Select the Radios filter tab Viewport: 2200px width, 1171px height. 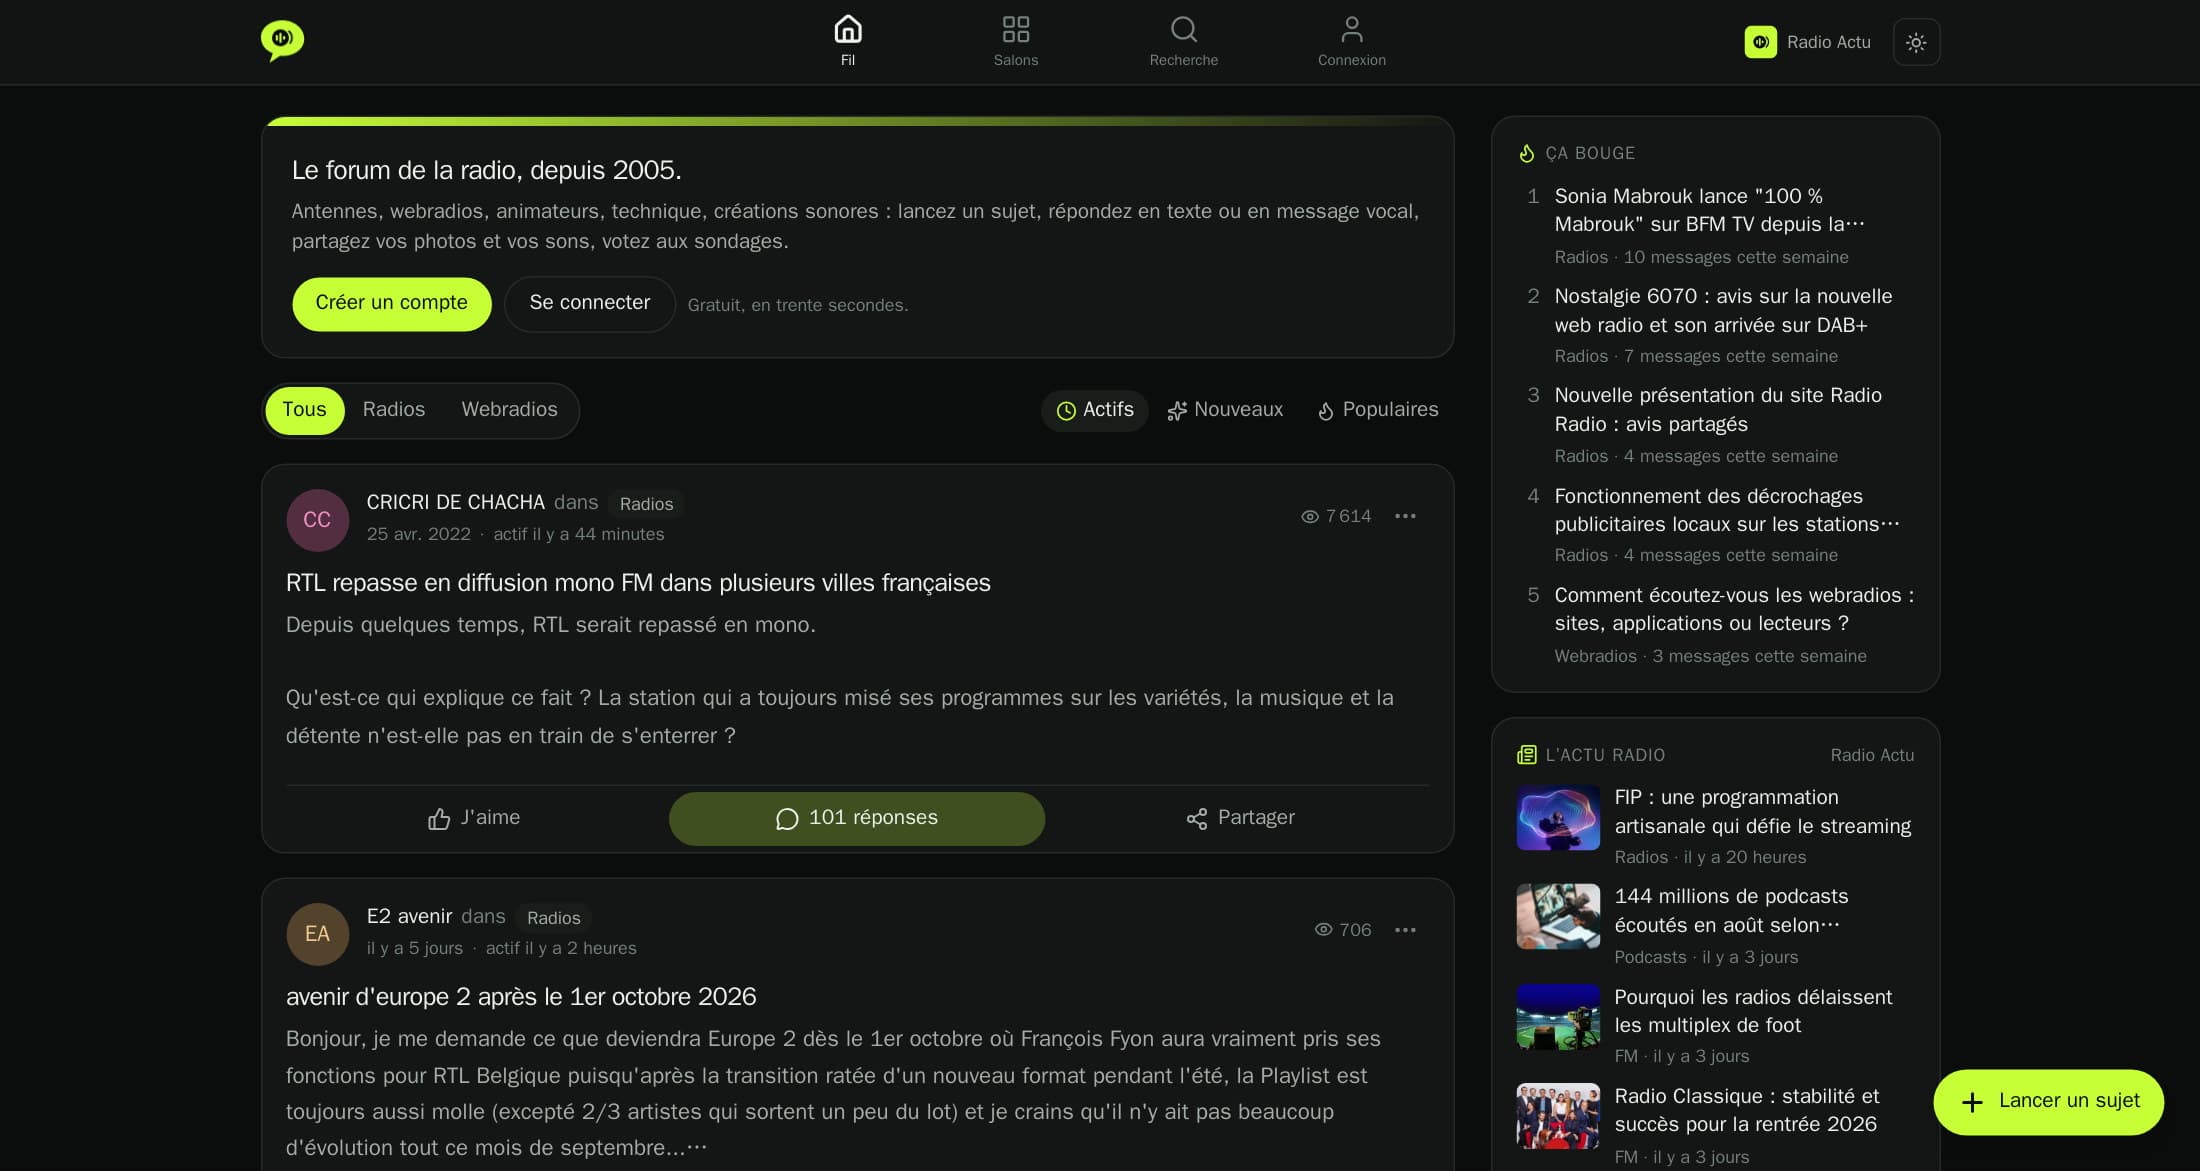394,410
